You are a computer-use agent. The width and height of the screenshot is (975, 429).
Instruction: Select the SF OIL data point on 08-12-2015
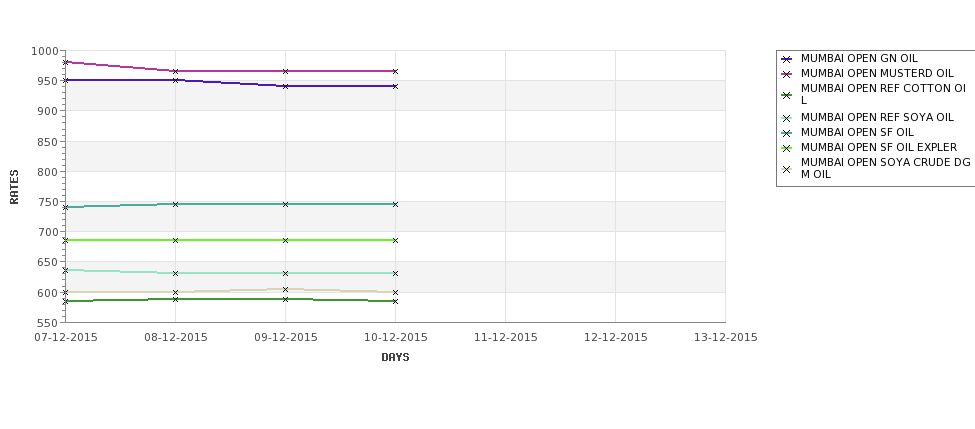click(175, 204)
